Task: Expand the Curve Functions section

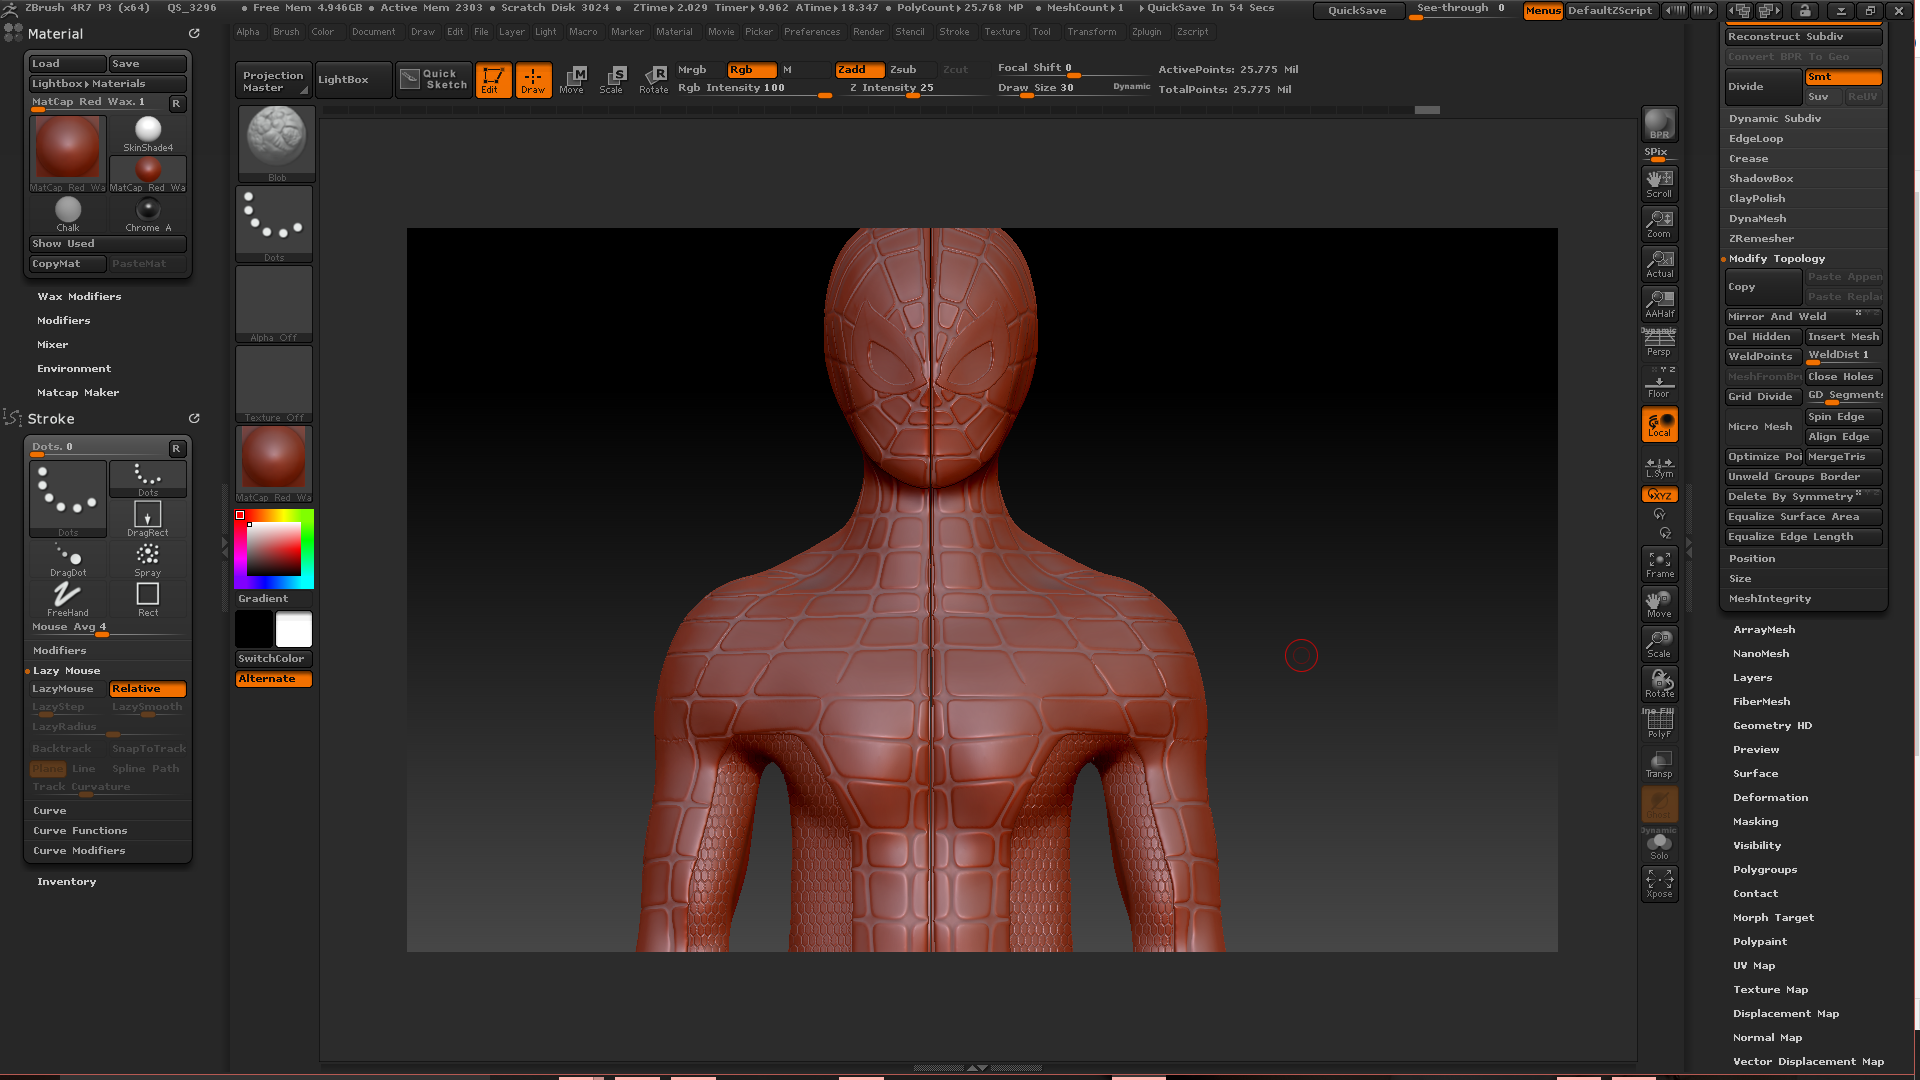Action: [x=80, y=831]
